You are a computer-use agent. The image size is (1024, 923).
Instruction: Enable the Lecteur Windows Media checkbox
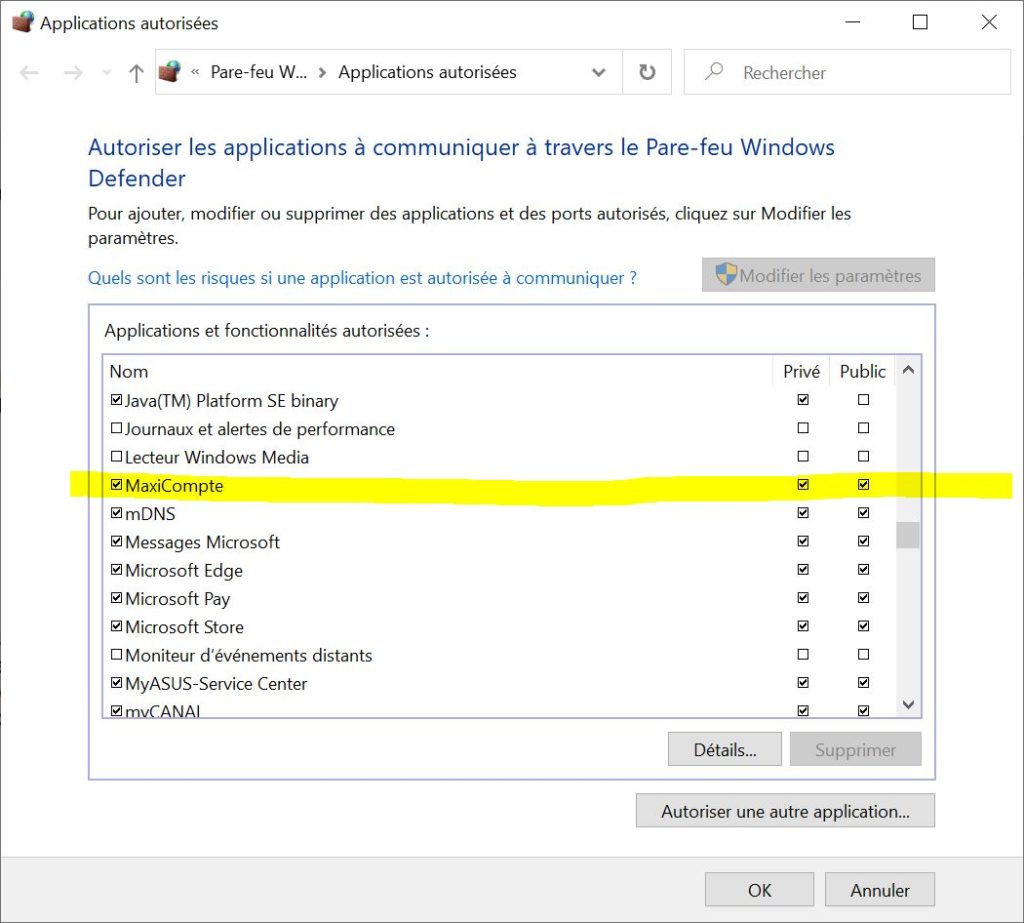tap(116, 457)
